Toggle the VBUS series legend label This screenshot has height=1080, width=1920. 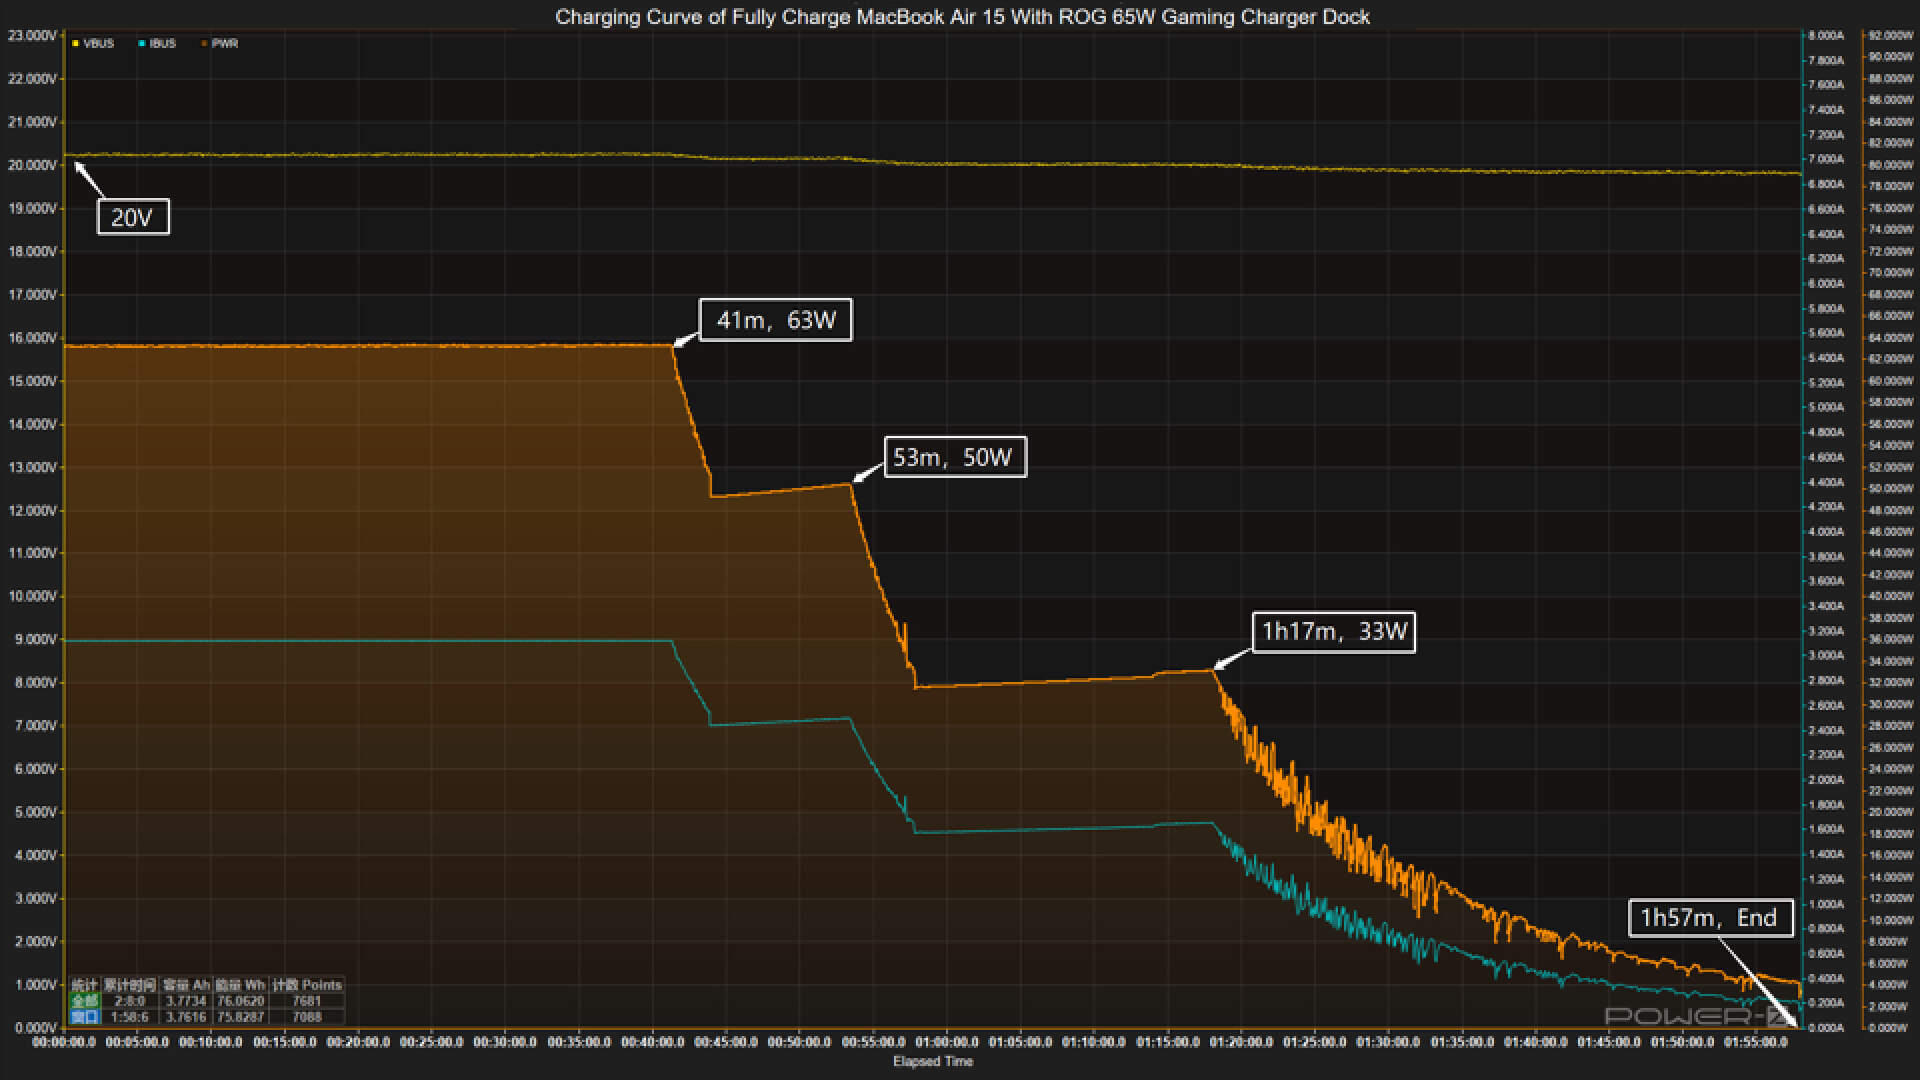click(99, 44)
